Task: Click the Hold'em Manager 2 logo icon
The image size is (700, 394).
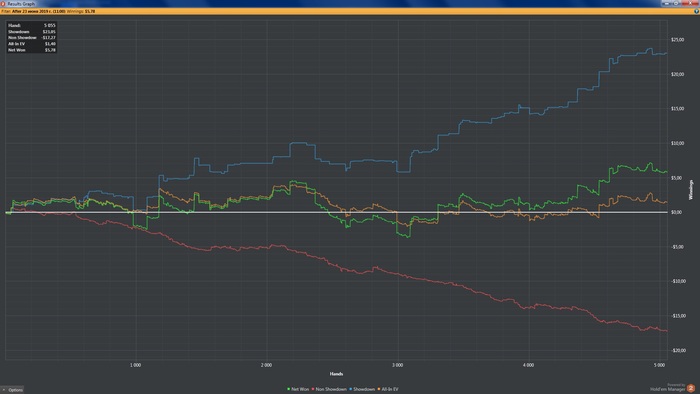Action: (691, 388)
